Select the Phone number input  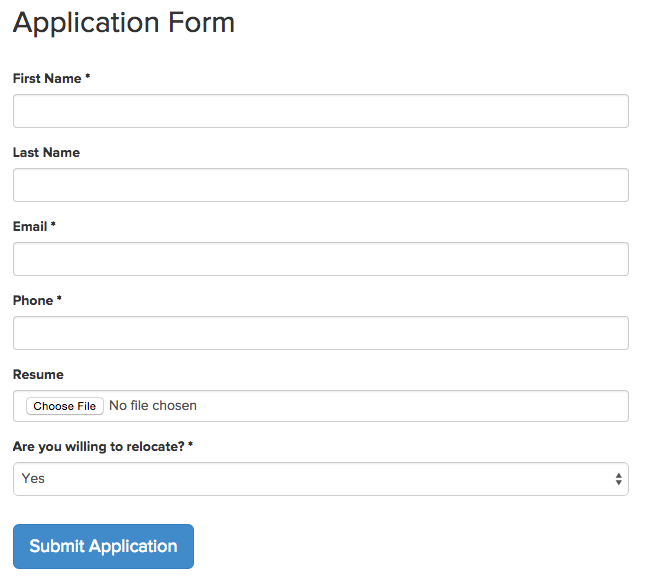[x=320, y=333]
